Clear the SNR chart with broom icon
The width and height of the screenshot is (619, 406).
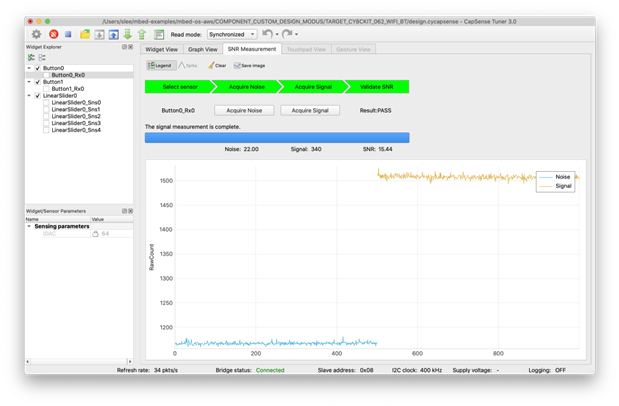[x=218, y=66]
